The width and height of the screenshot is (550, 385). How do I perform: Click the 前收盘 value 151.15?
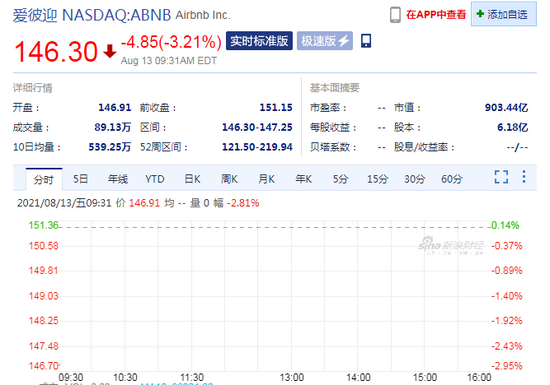276,107
